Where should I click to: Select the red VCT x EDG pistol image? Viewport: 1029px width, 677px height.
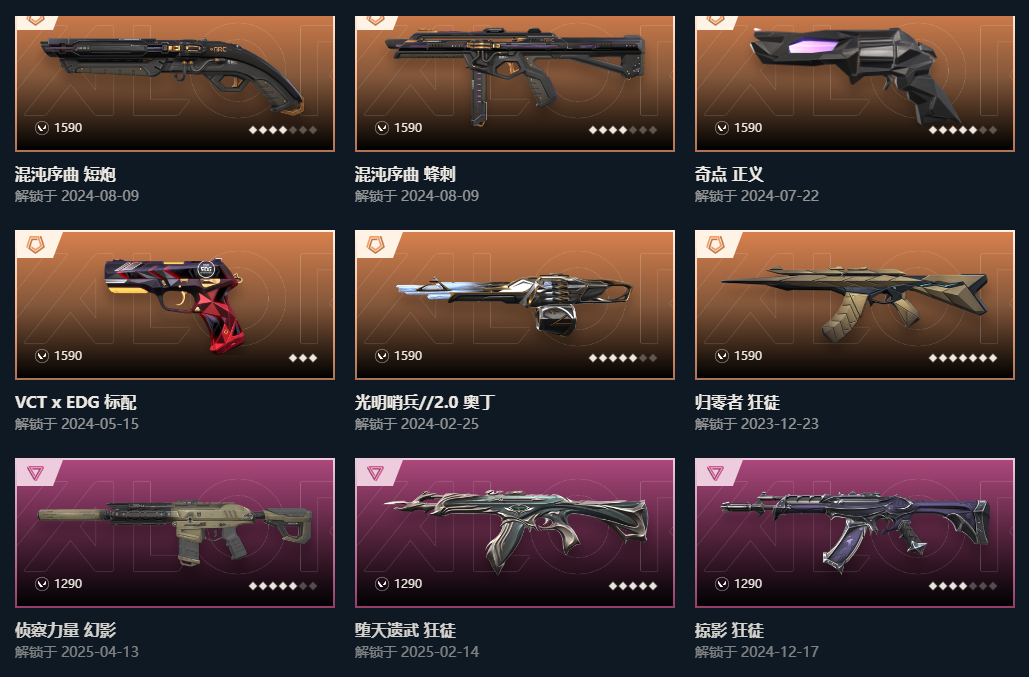(174, 303)
